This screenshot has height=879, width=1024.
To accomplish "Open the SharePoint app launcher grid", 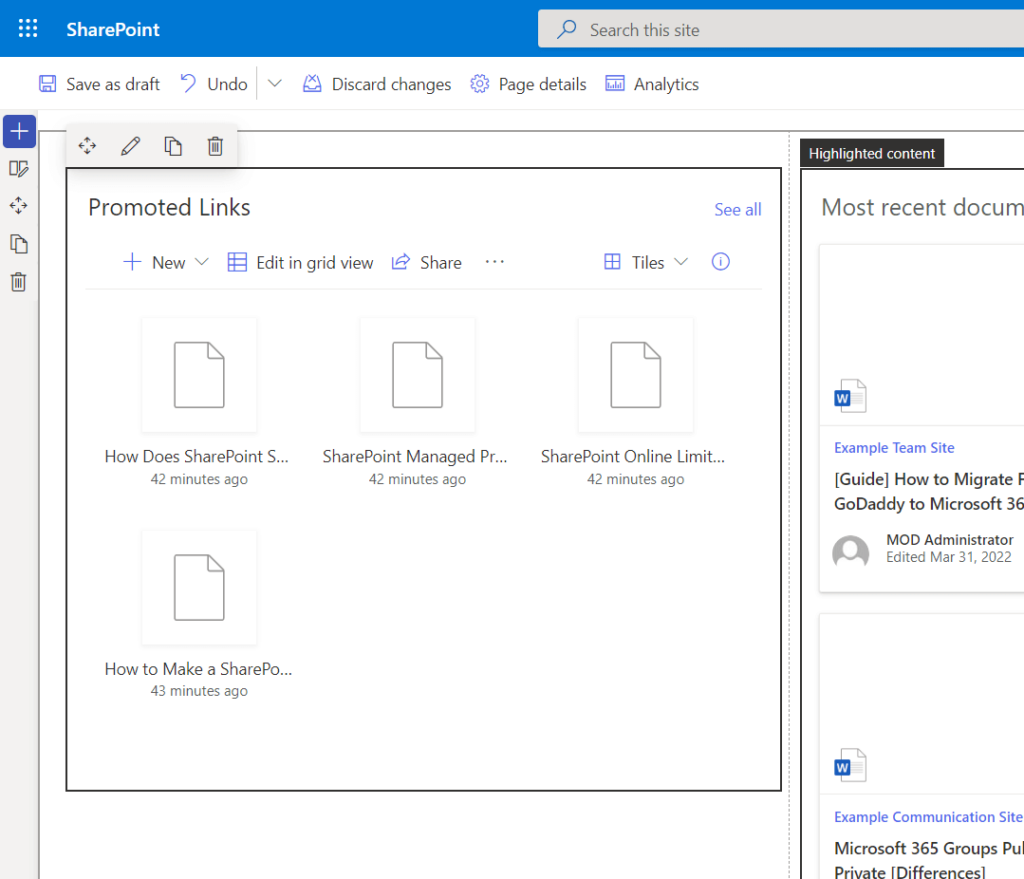I will (28, 29).
